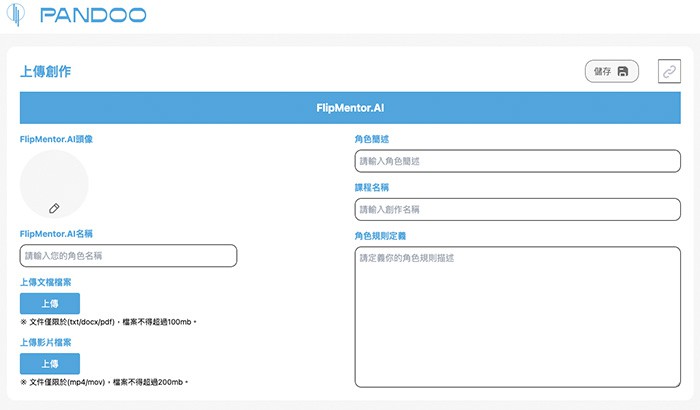Click into the 課程名稱 input field

517,209
